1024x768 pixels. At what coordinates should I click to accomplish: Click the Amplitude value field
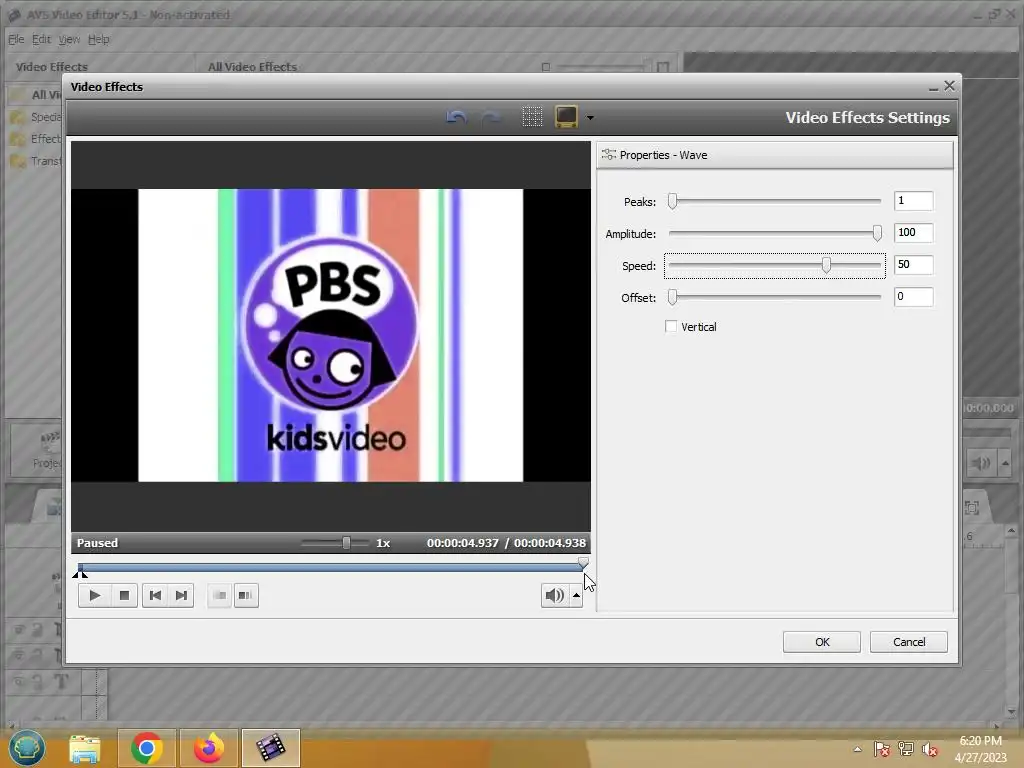click(x=913, y=232)
